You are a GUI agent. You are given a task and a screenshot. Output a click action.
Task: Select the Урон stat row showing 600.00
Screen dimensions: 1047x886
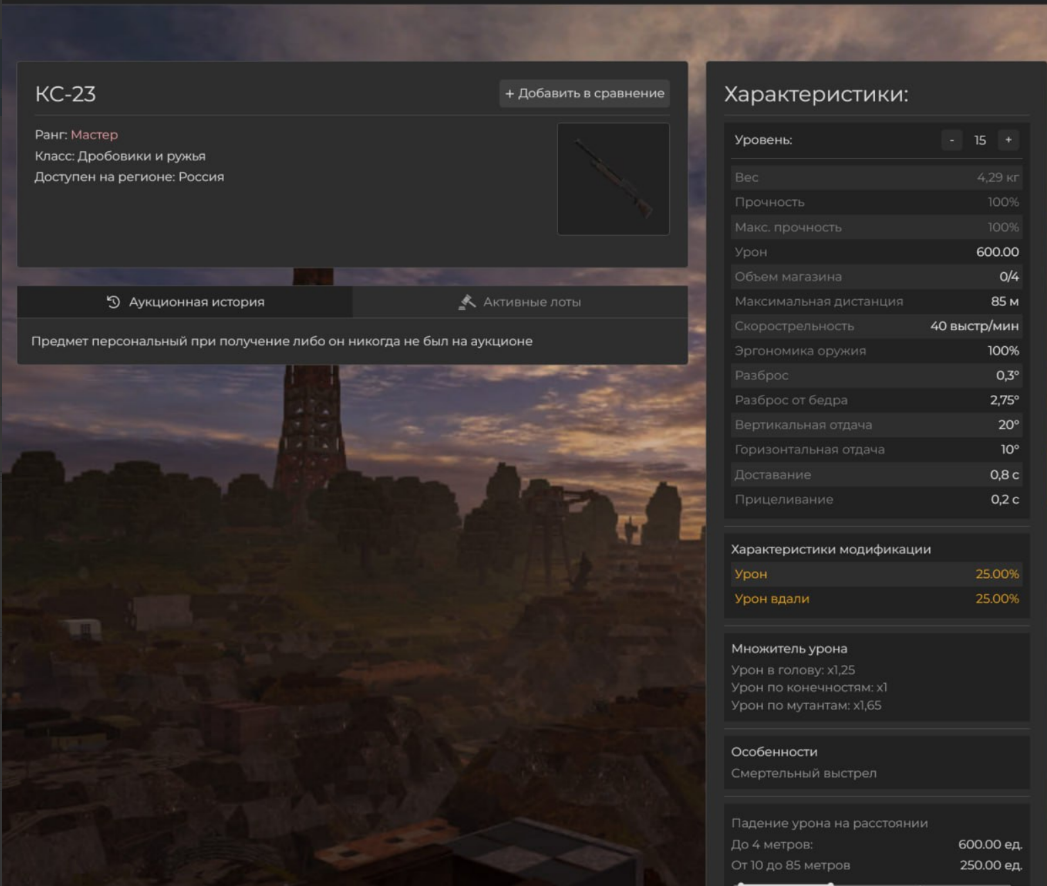coord(876,252)
